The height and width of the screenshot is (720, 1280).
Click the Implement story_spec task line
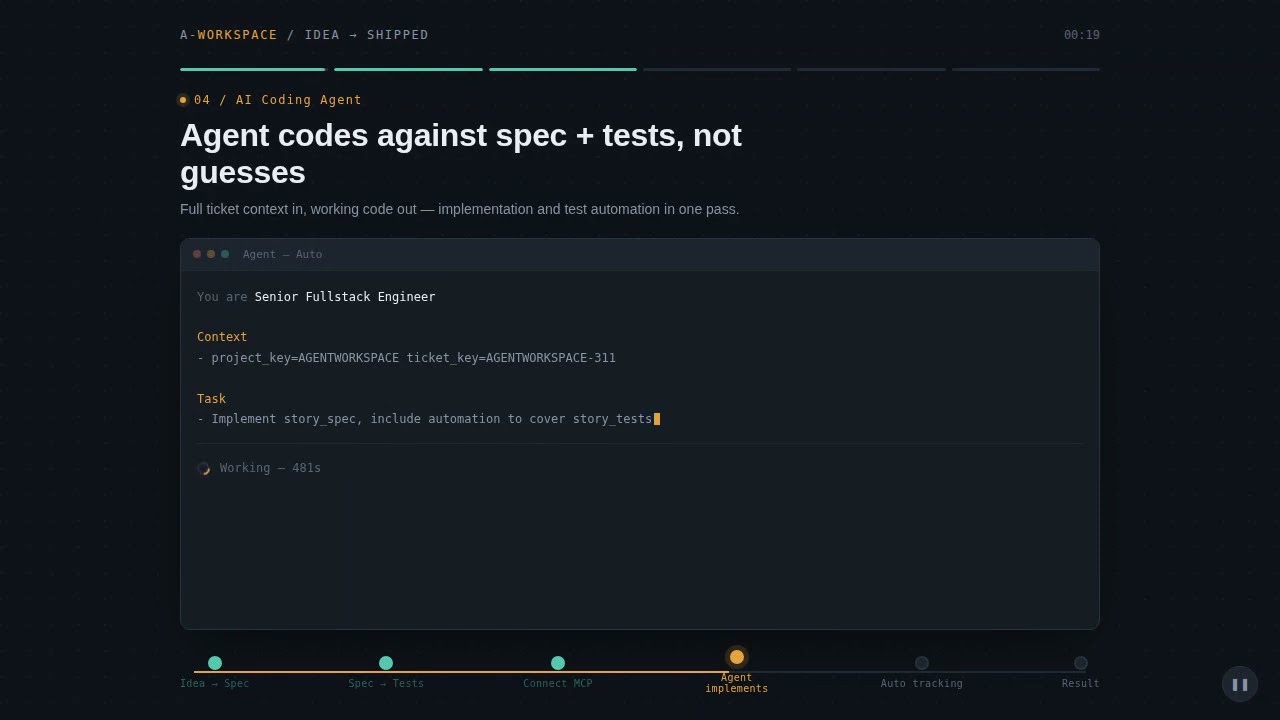(425, 419)
